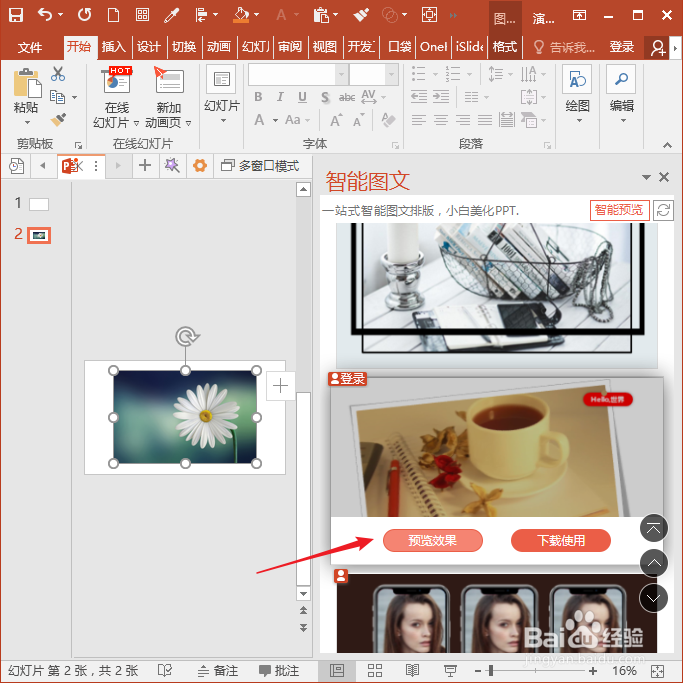
Task: Click the slide layout icon in ribbon
Action: (x=221, y=79)
